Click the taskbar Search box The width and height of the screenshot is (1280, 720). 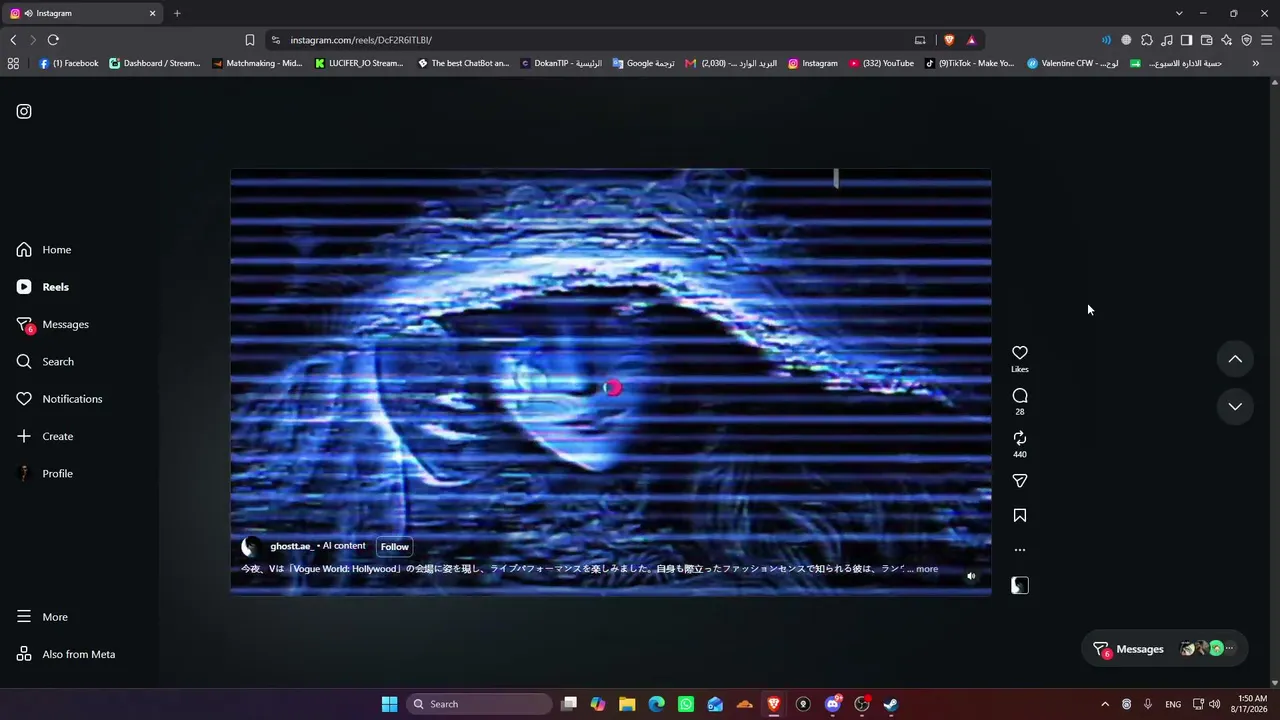pyautogui.click(x=480, y=704)
